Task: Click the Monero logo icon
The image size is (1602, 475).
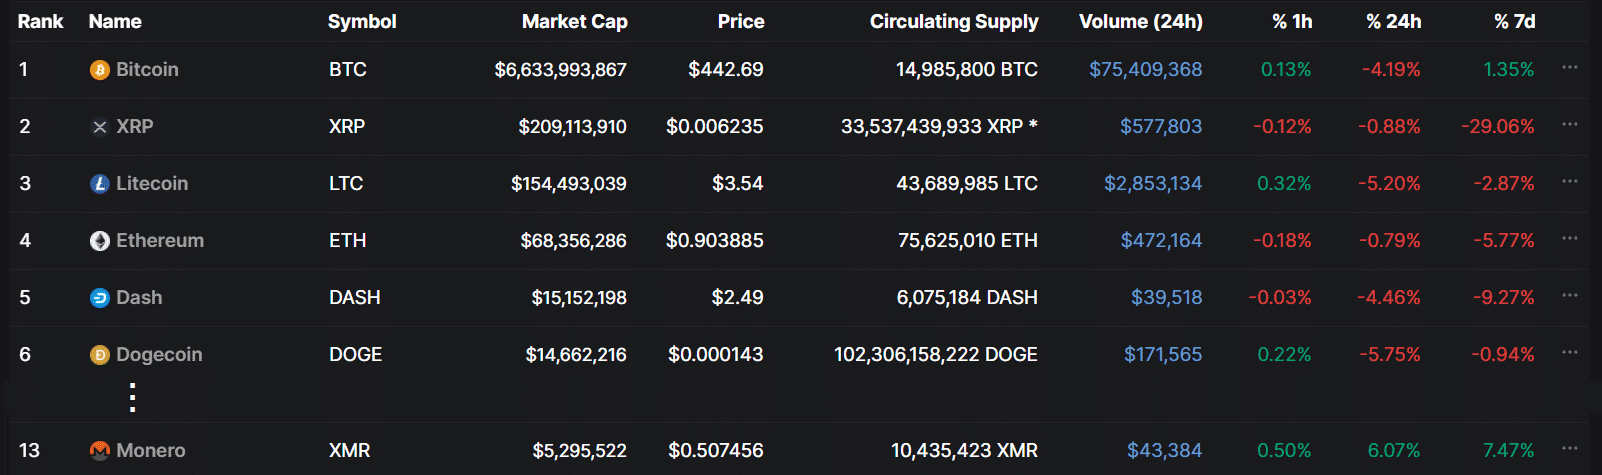Action: (x=99, y=451)
